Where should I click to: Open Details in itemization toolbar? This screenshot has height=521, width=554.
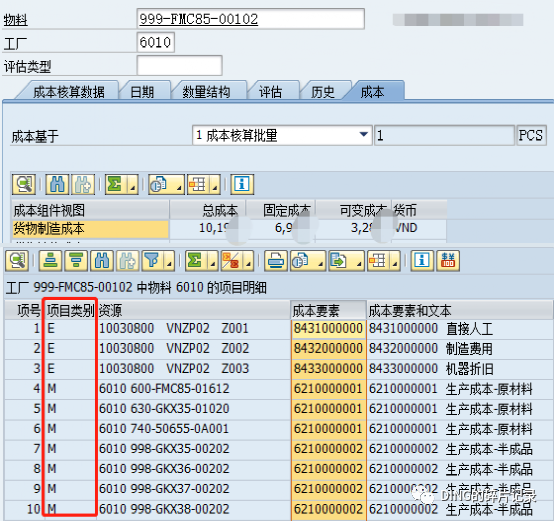tap(17, 261)
